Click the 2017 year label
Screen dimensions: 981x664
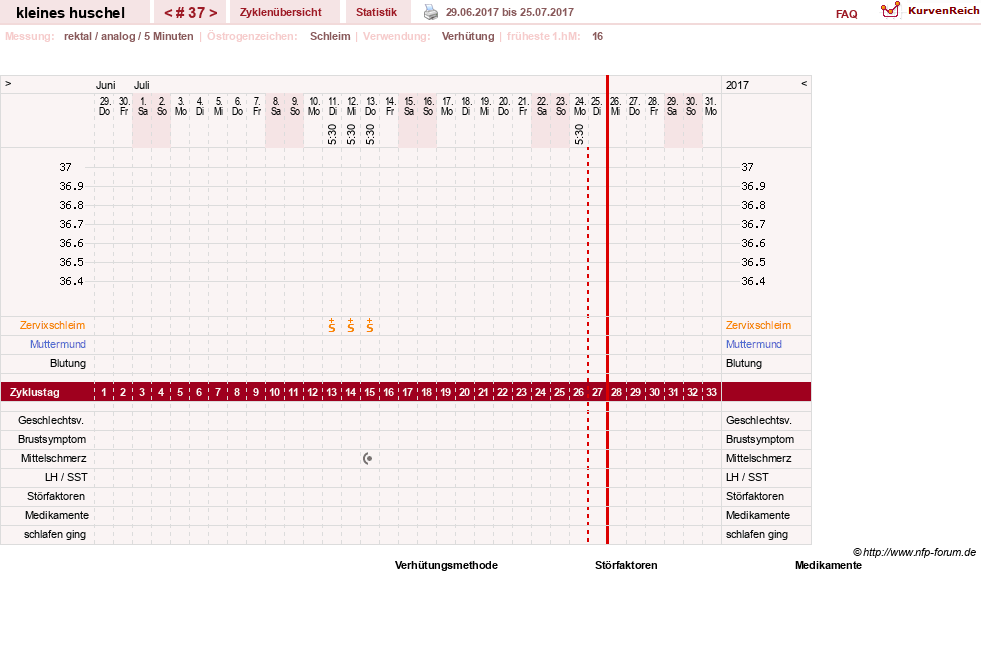click(x=737, y=85)
